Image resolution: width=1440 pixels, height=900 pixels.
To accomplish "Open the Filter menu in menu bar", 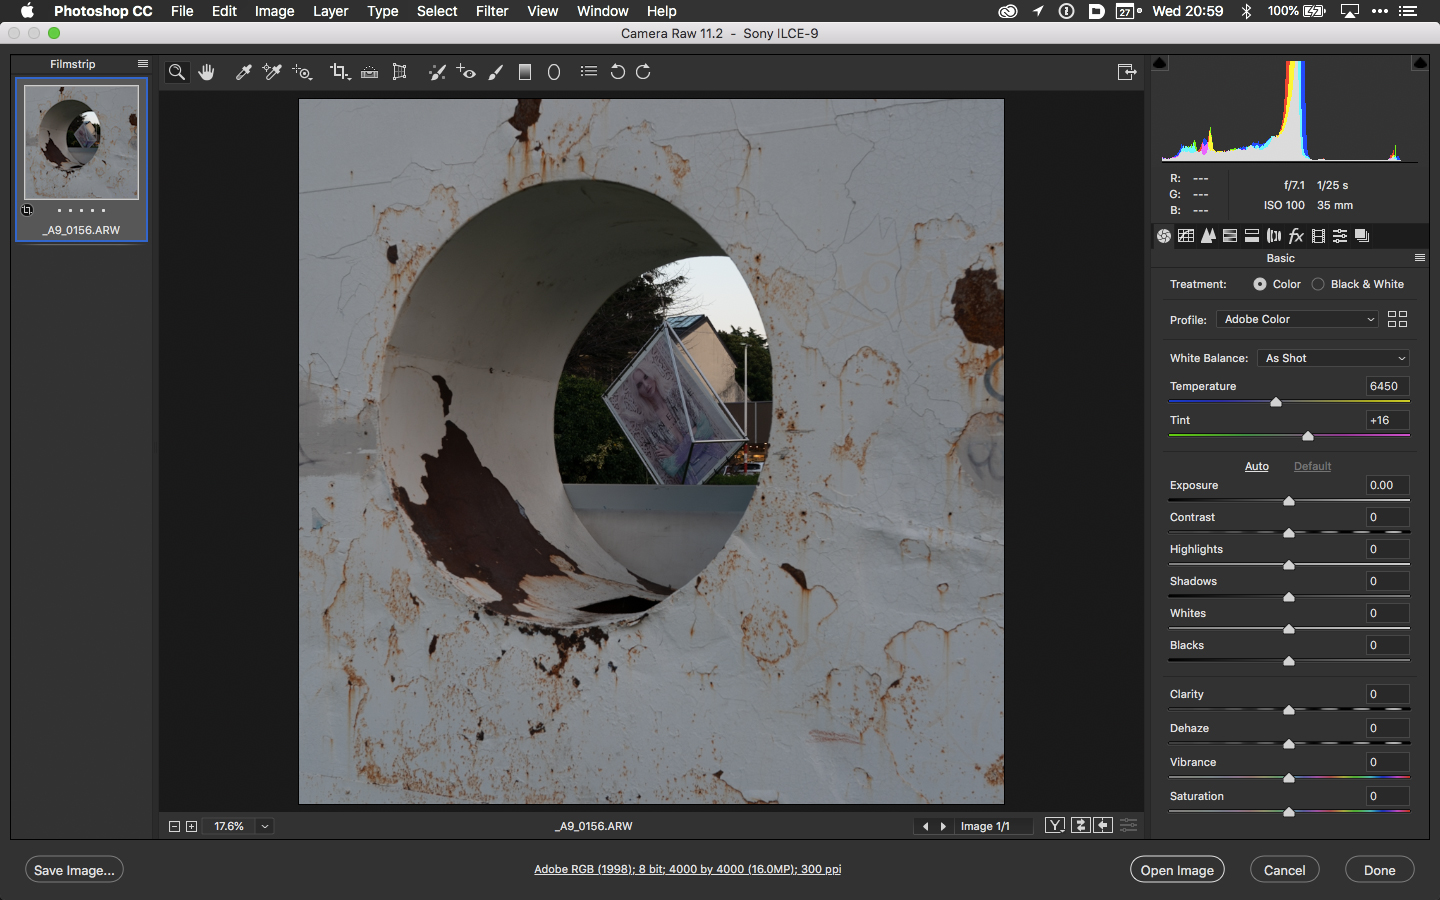I will 491,11.
